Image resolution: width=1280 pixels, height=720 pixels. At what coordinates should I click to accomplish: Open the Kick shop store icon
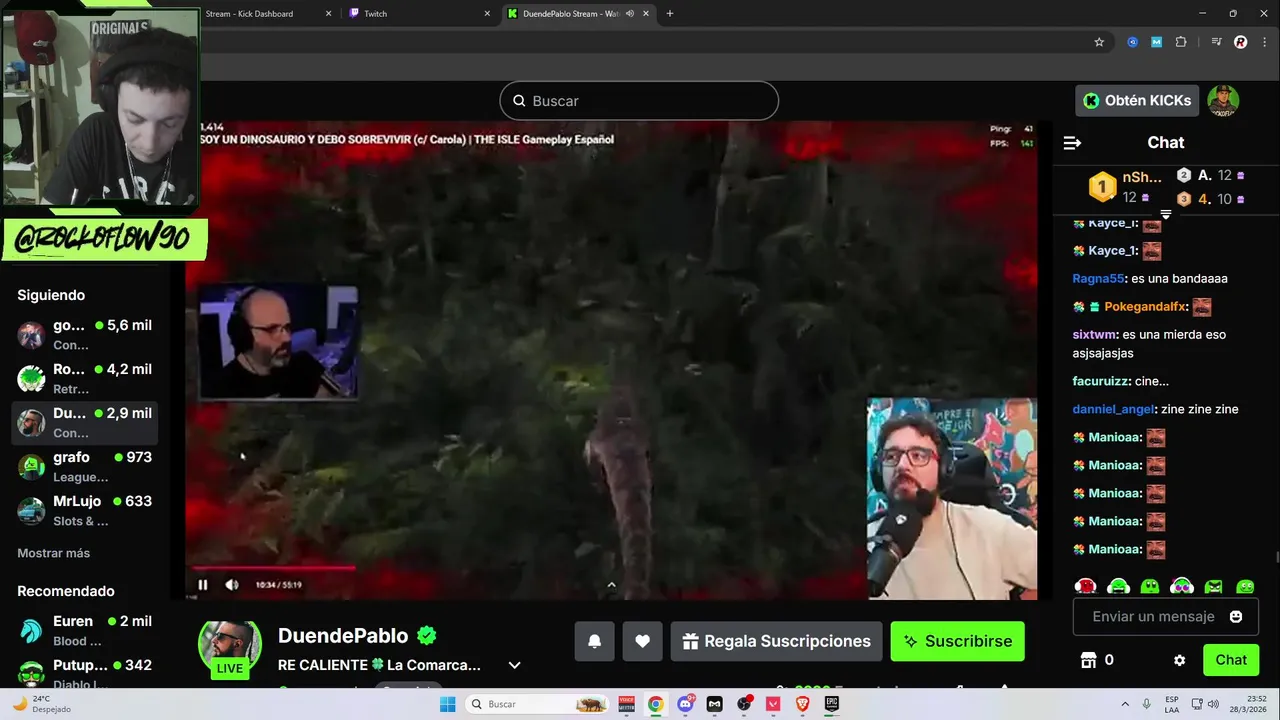(1088, 660)
